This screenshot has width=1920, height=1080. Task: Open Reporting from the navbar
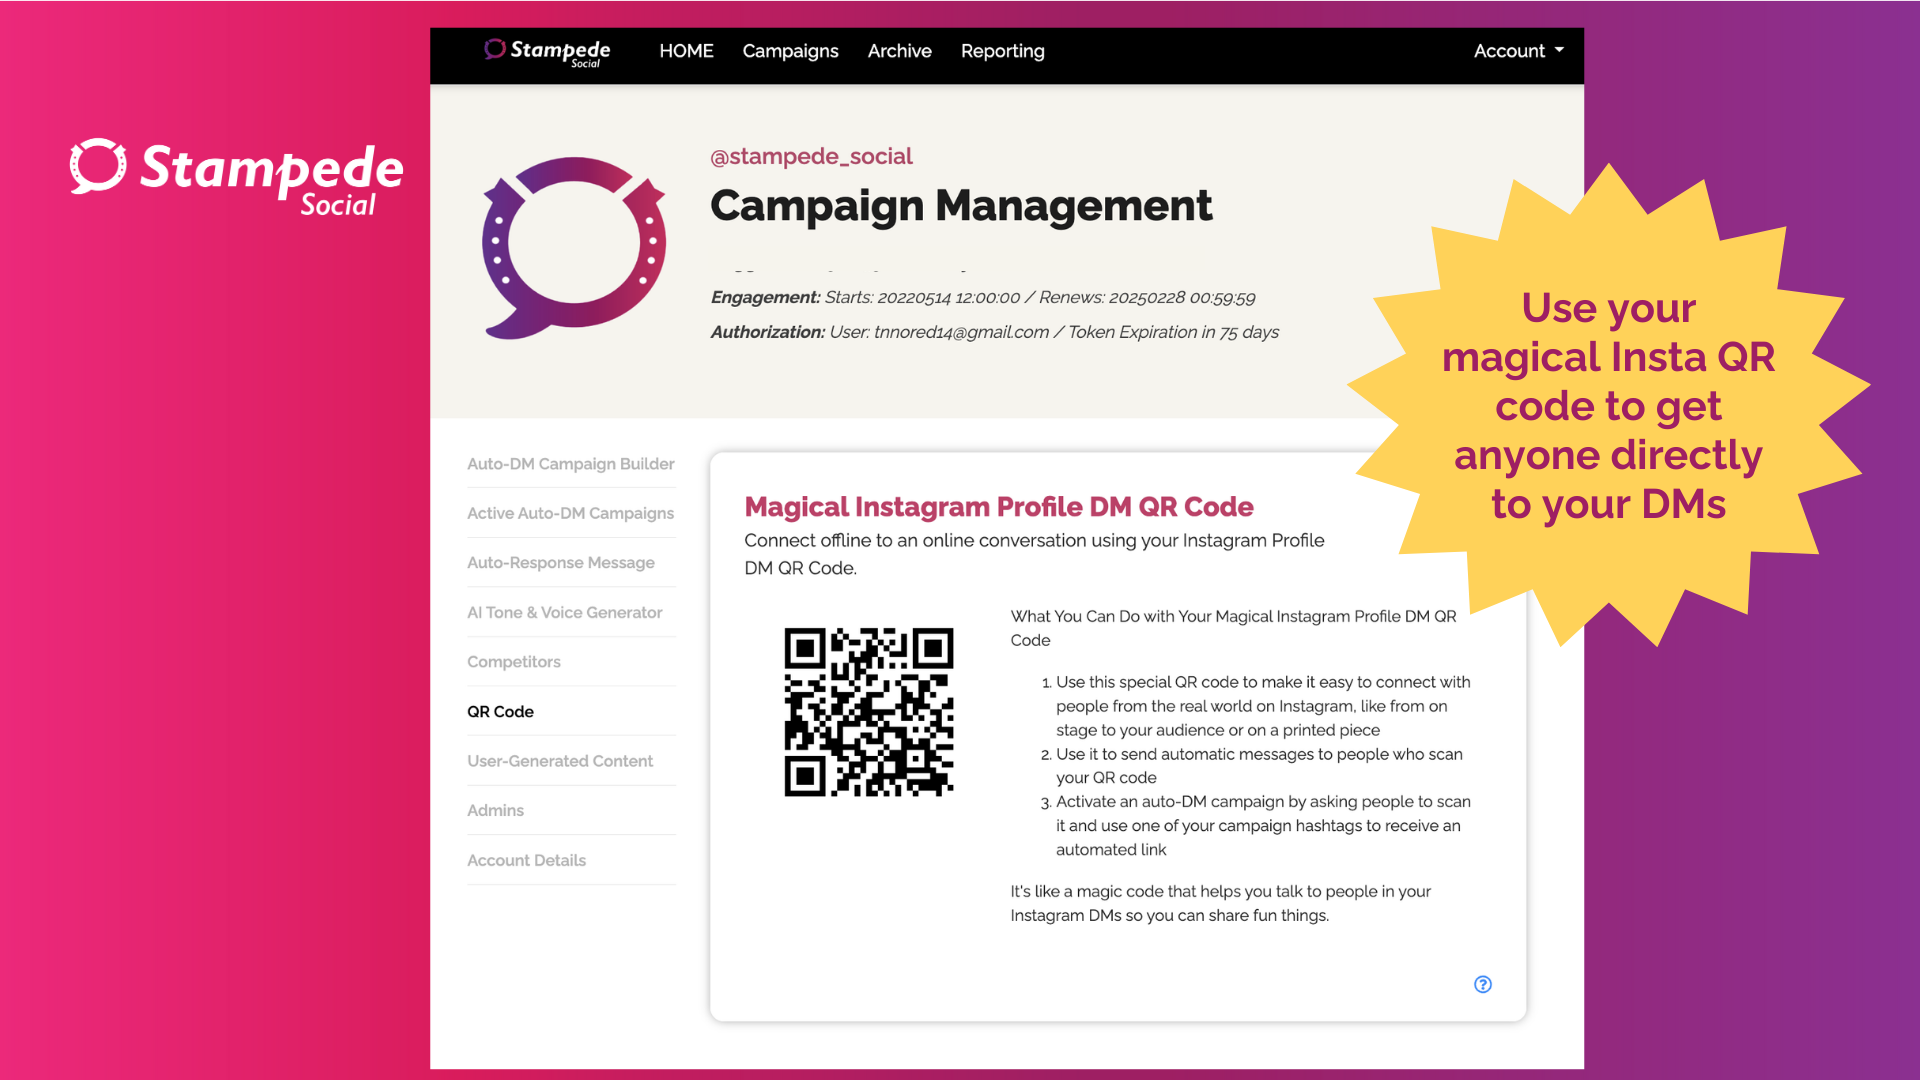(x=1002, y=51)
